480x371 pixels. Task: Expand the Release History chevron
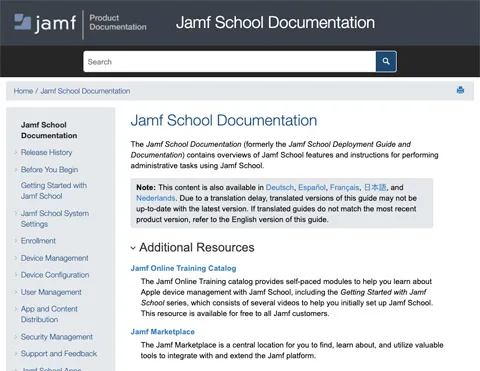(x=16, y=152)
